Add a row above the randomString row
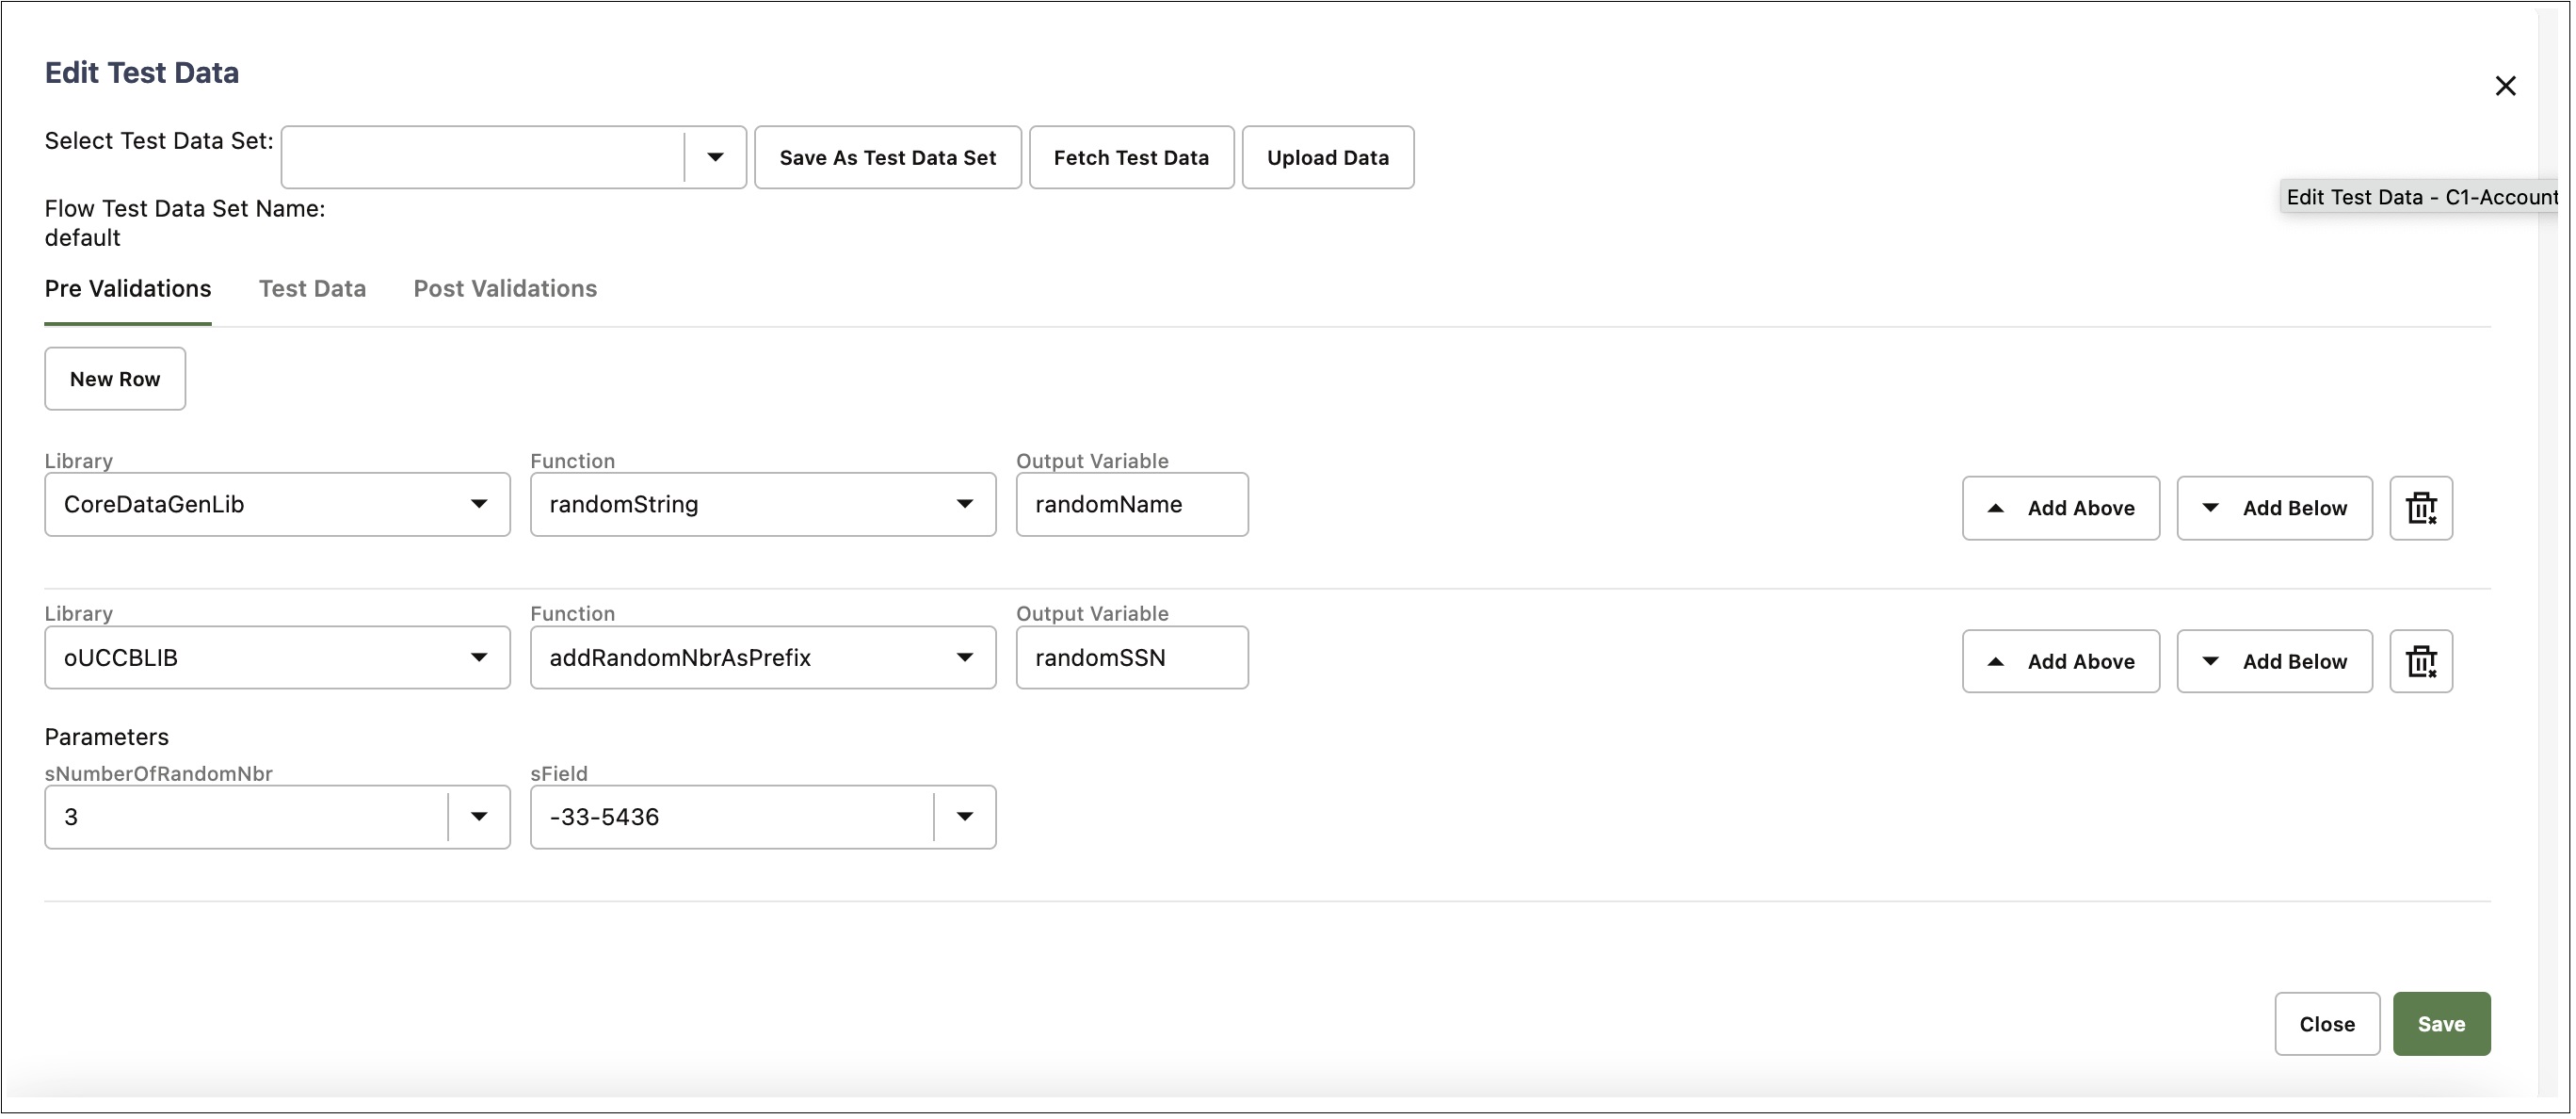This screenshot has width=2576, height=1119. tap(2060, 508)
